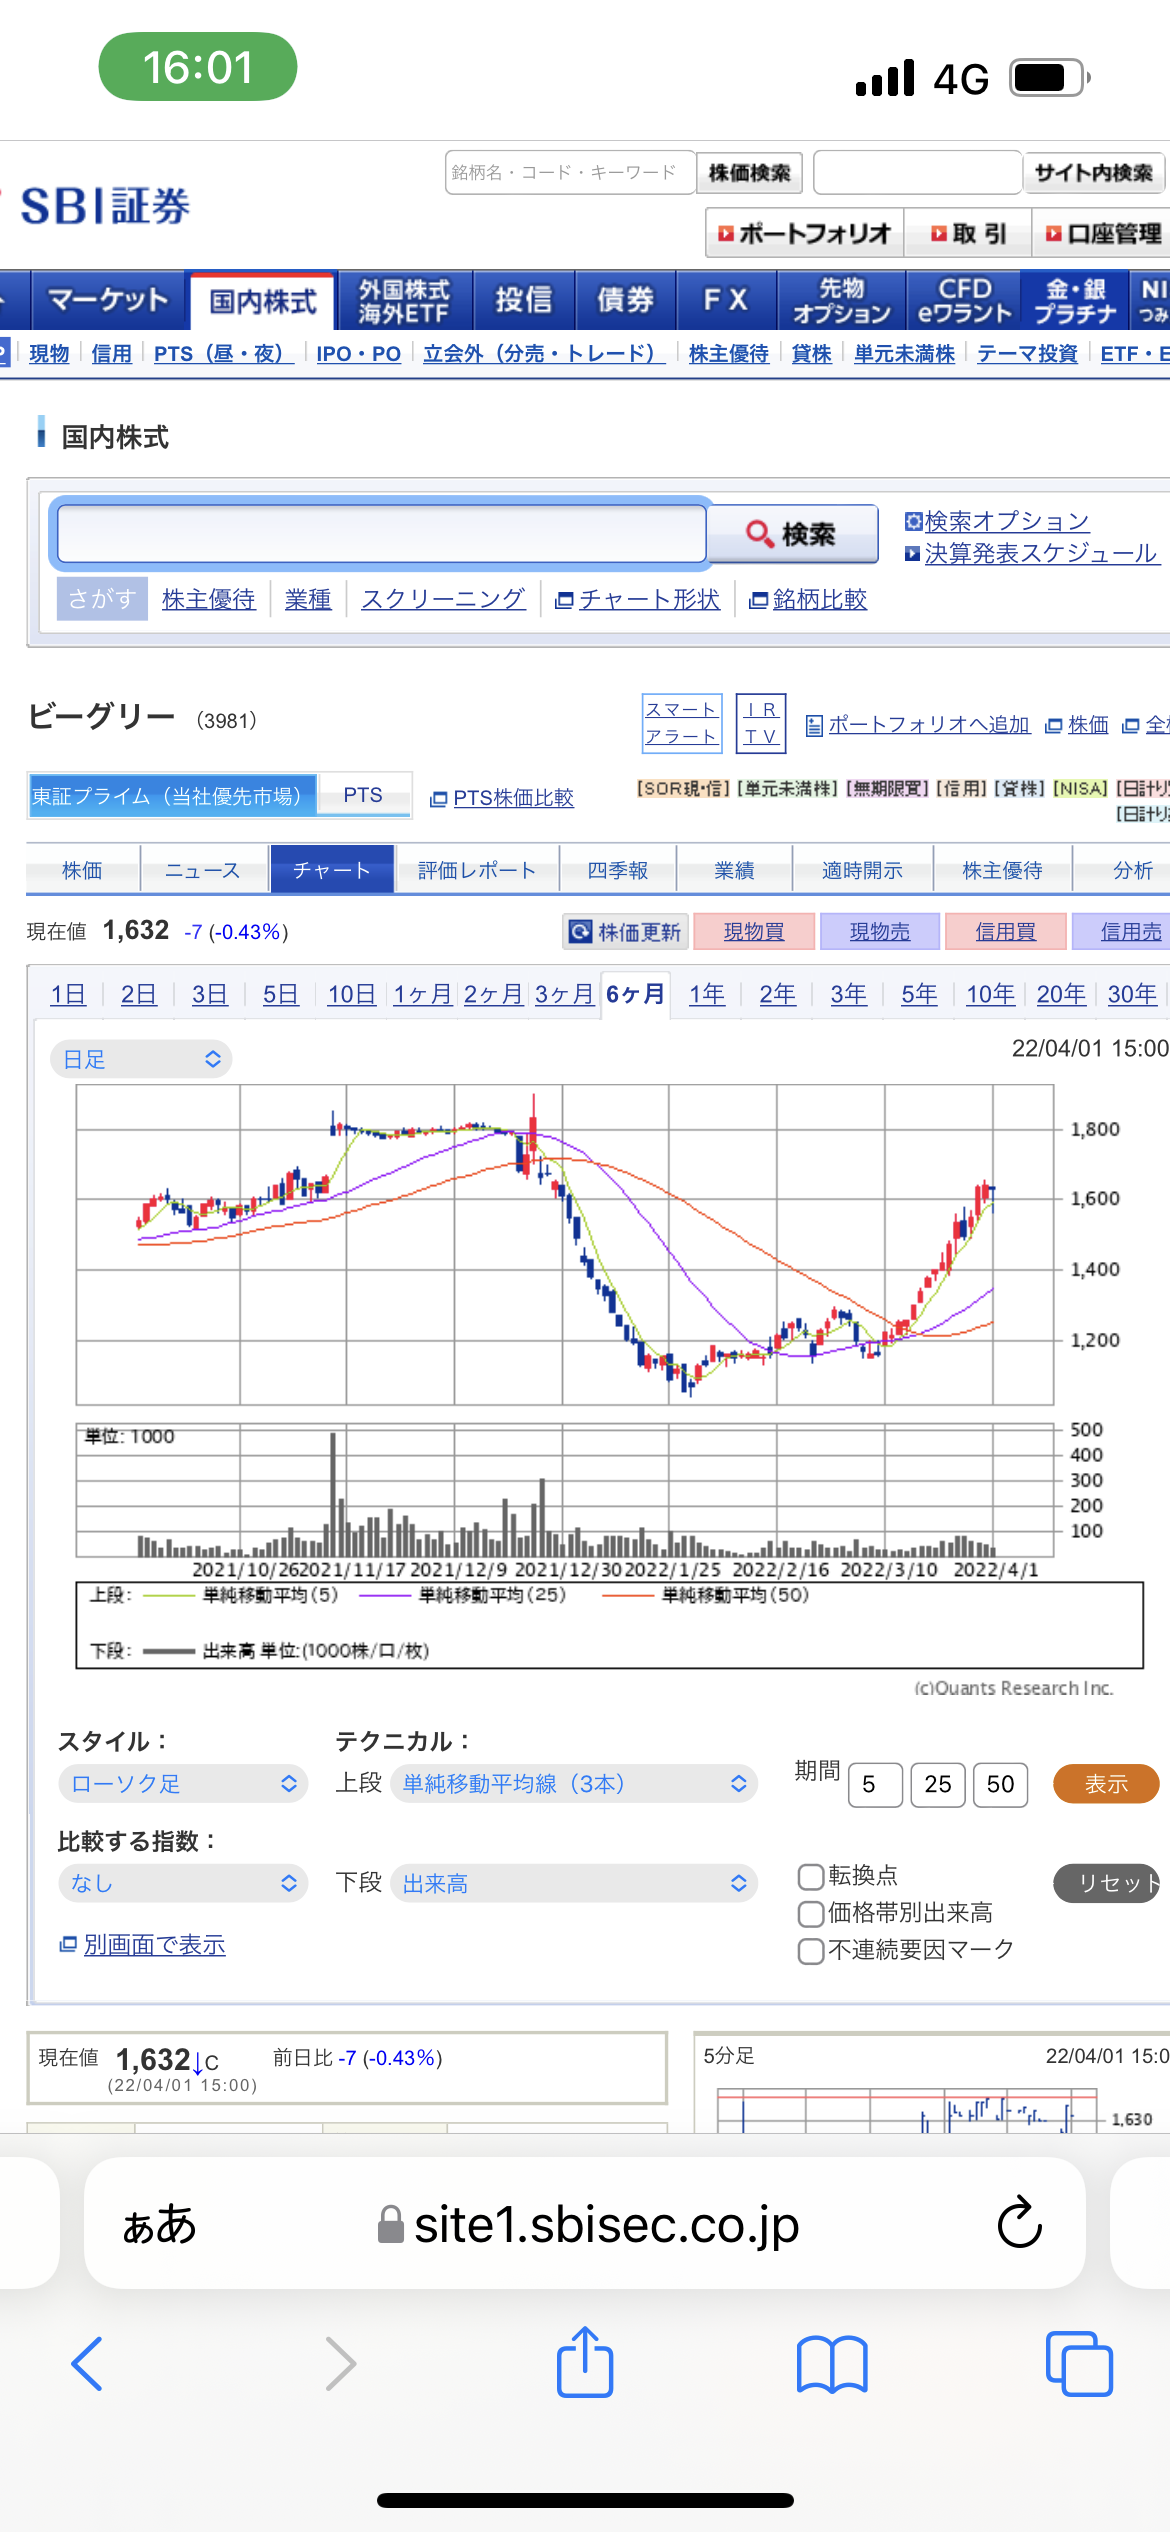Open Safari bookmarks book icon
The image size is (1170, 2532).
[832, 2364]
